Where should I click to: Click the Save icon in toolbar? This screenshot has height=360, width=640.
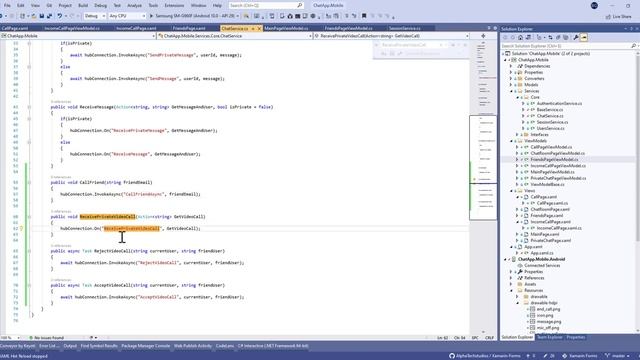point(42,16)
